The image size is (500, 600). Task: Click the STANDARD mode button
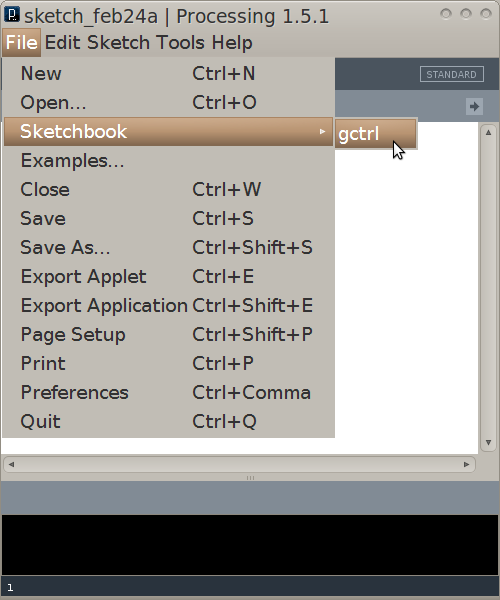[452, 74]
